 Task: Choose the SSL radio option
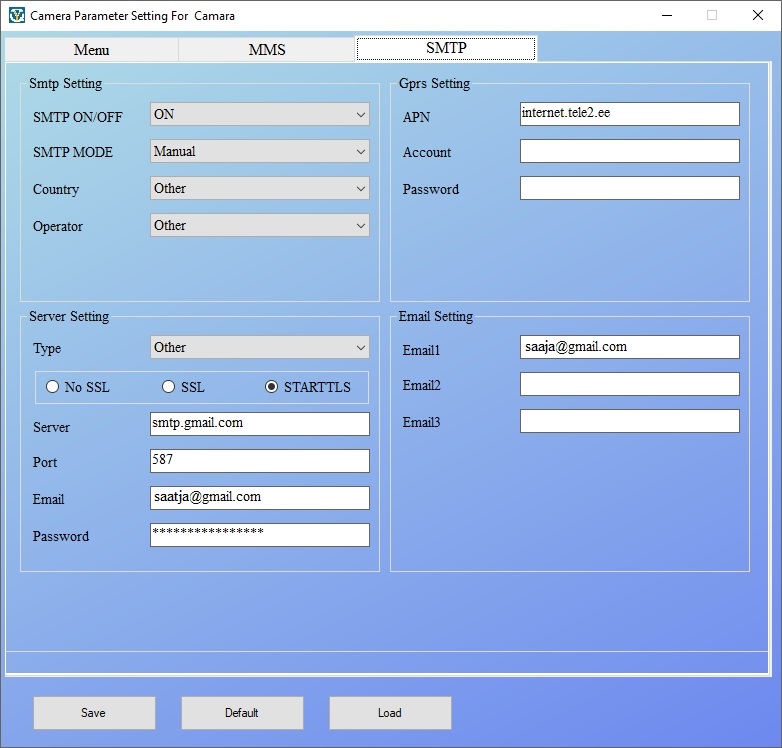tap(169, 387)
